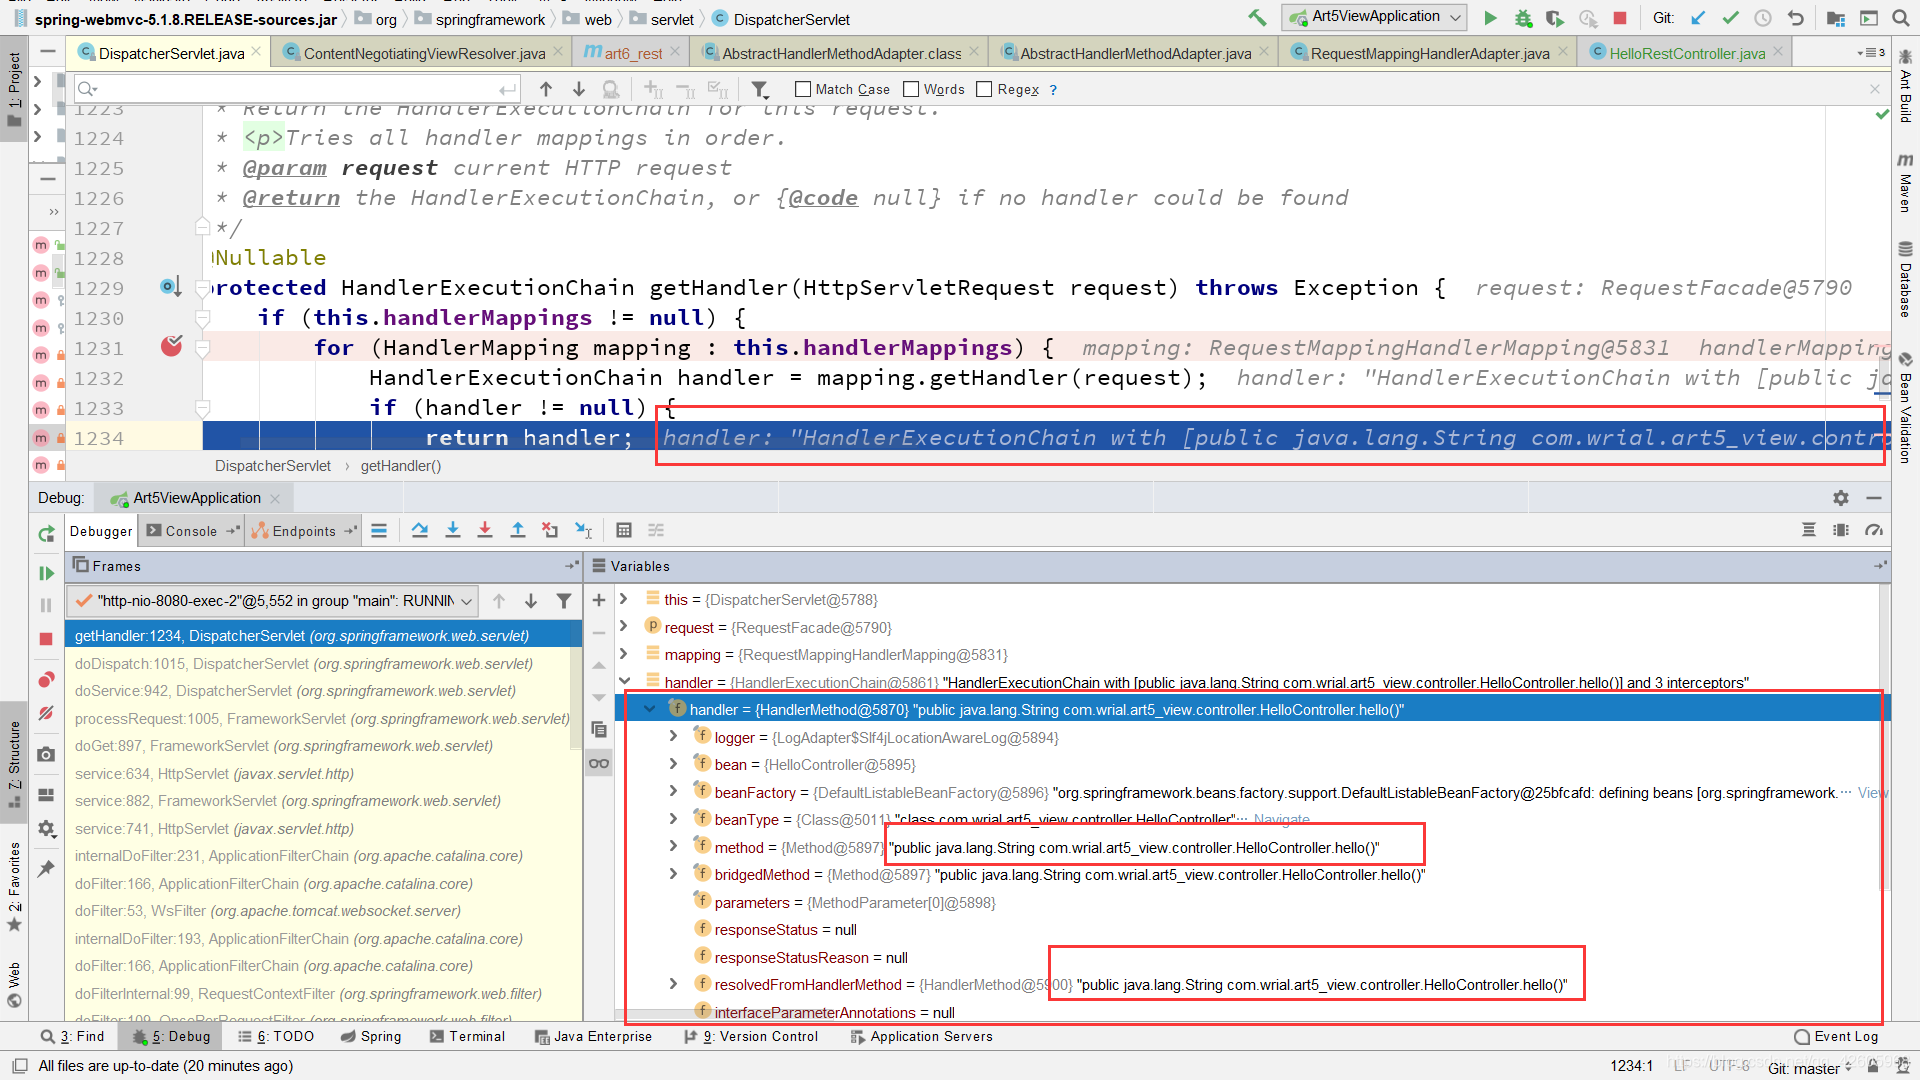The height and width of the screenshot is (1080, 1920).
Task: Expand the resolvedFromHandlerMethod node
Action: 674,984
